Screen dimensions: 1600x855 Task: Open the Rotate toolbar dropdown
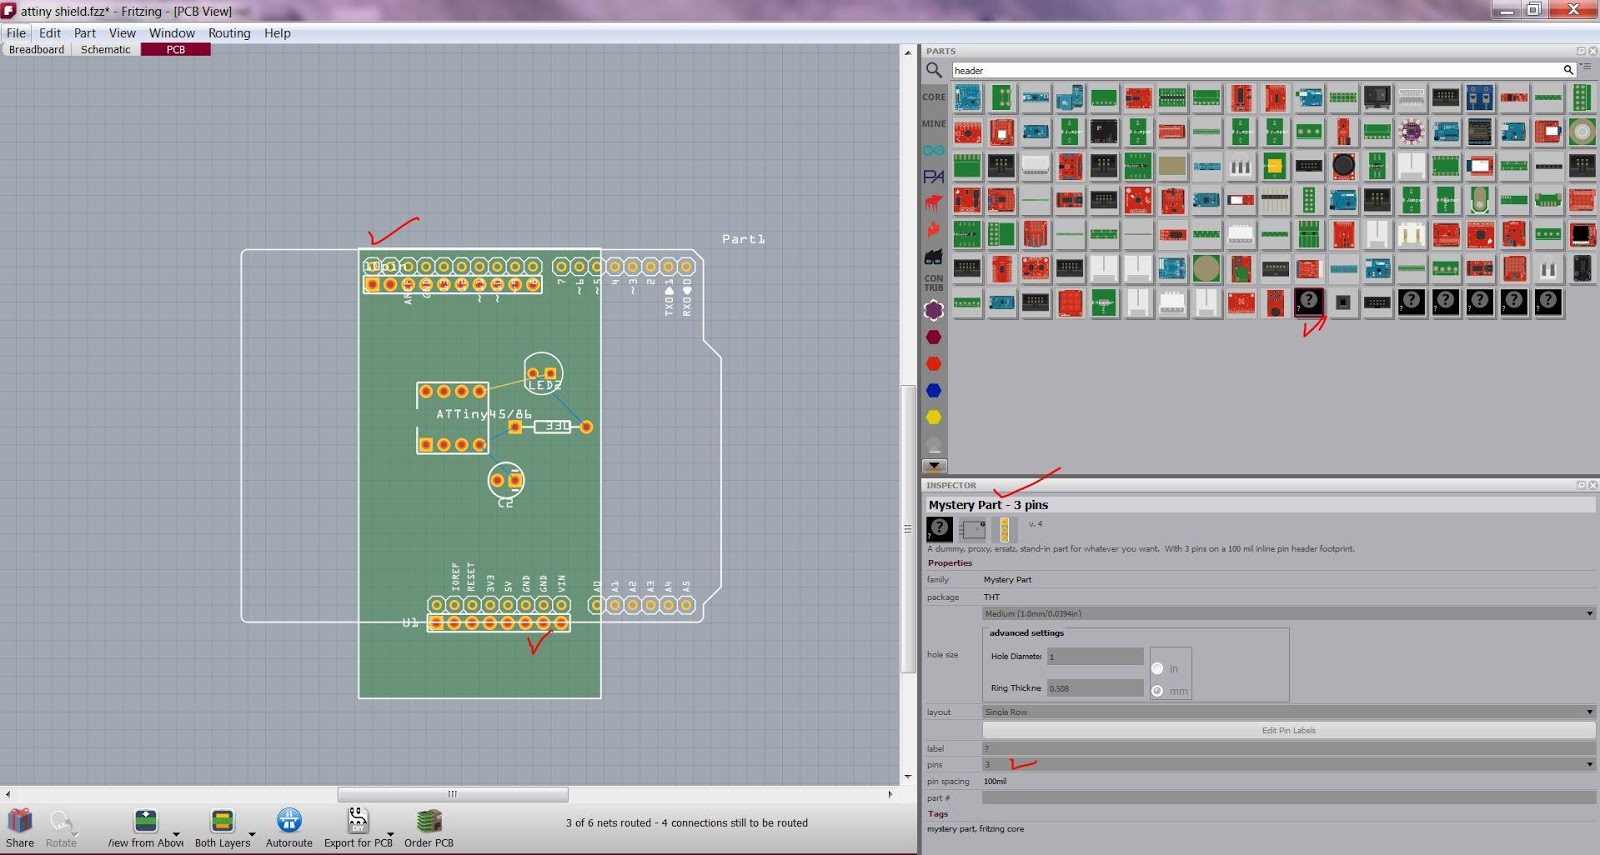[x=76, y=834]
